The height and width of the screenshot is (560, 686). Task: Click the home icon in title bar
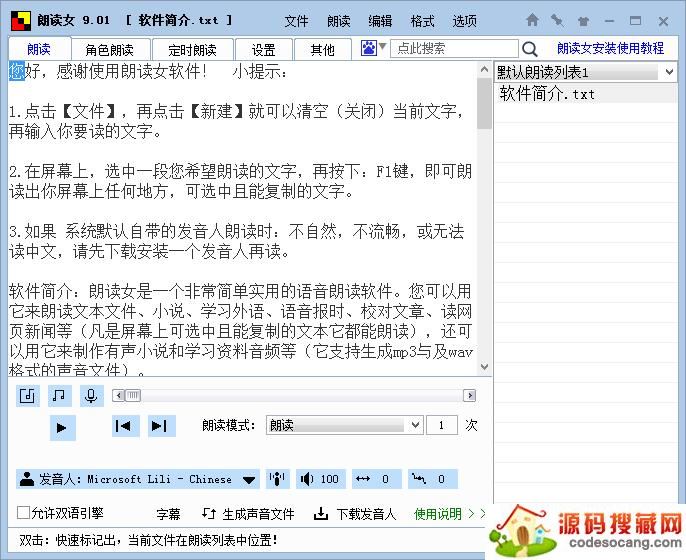[532, 20]
